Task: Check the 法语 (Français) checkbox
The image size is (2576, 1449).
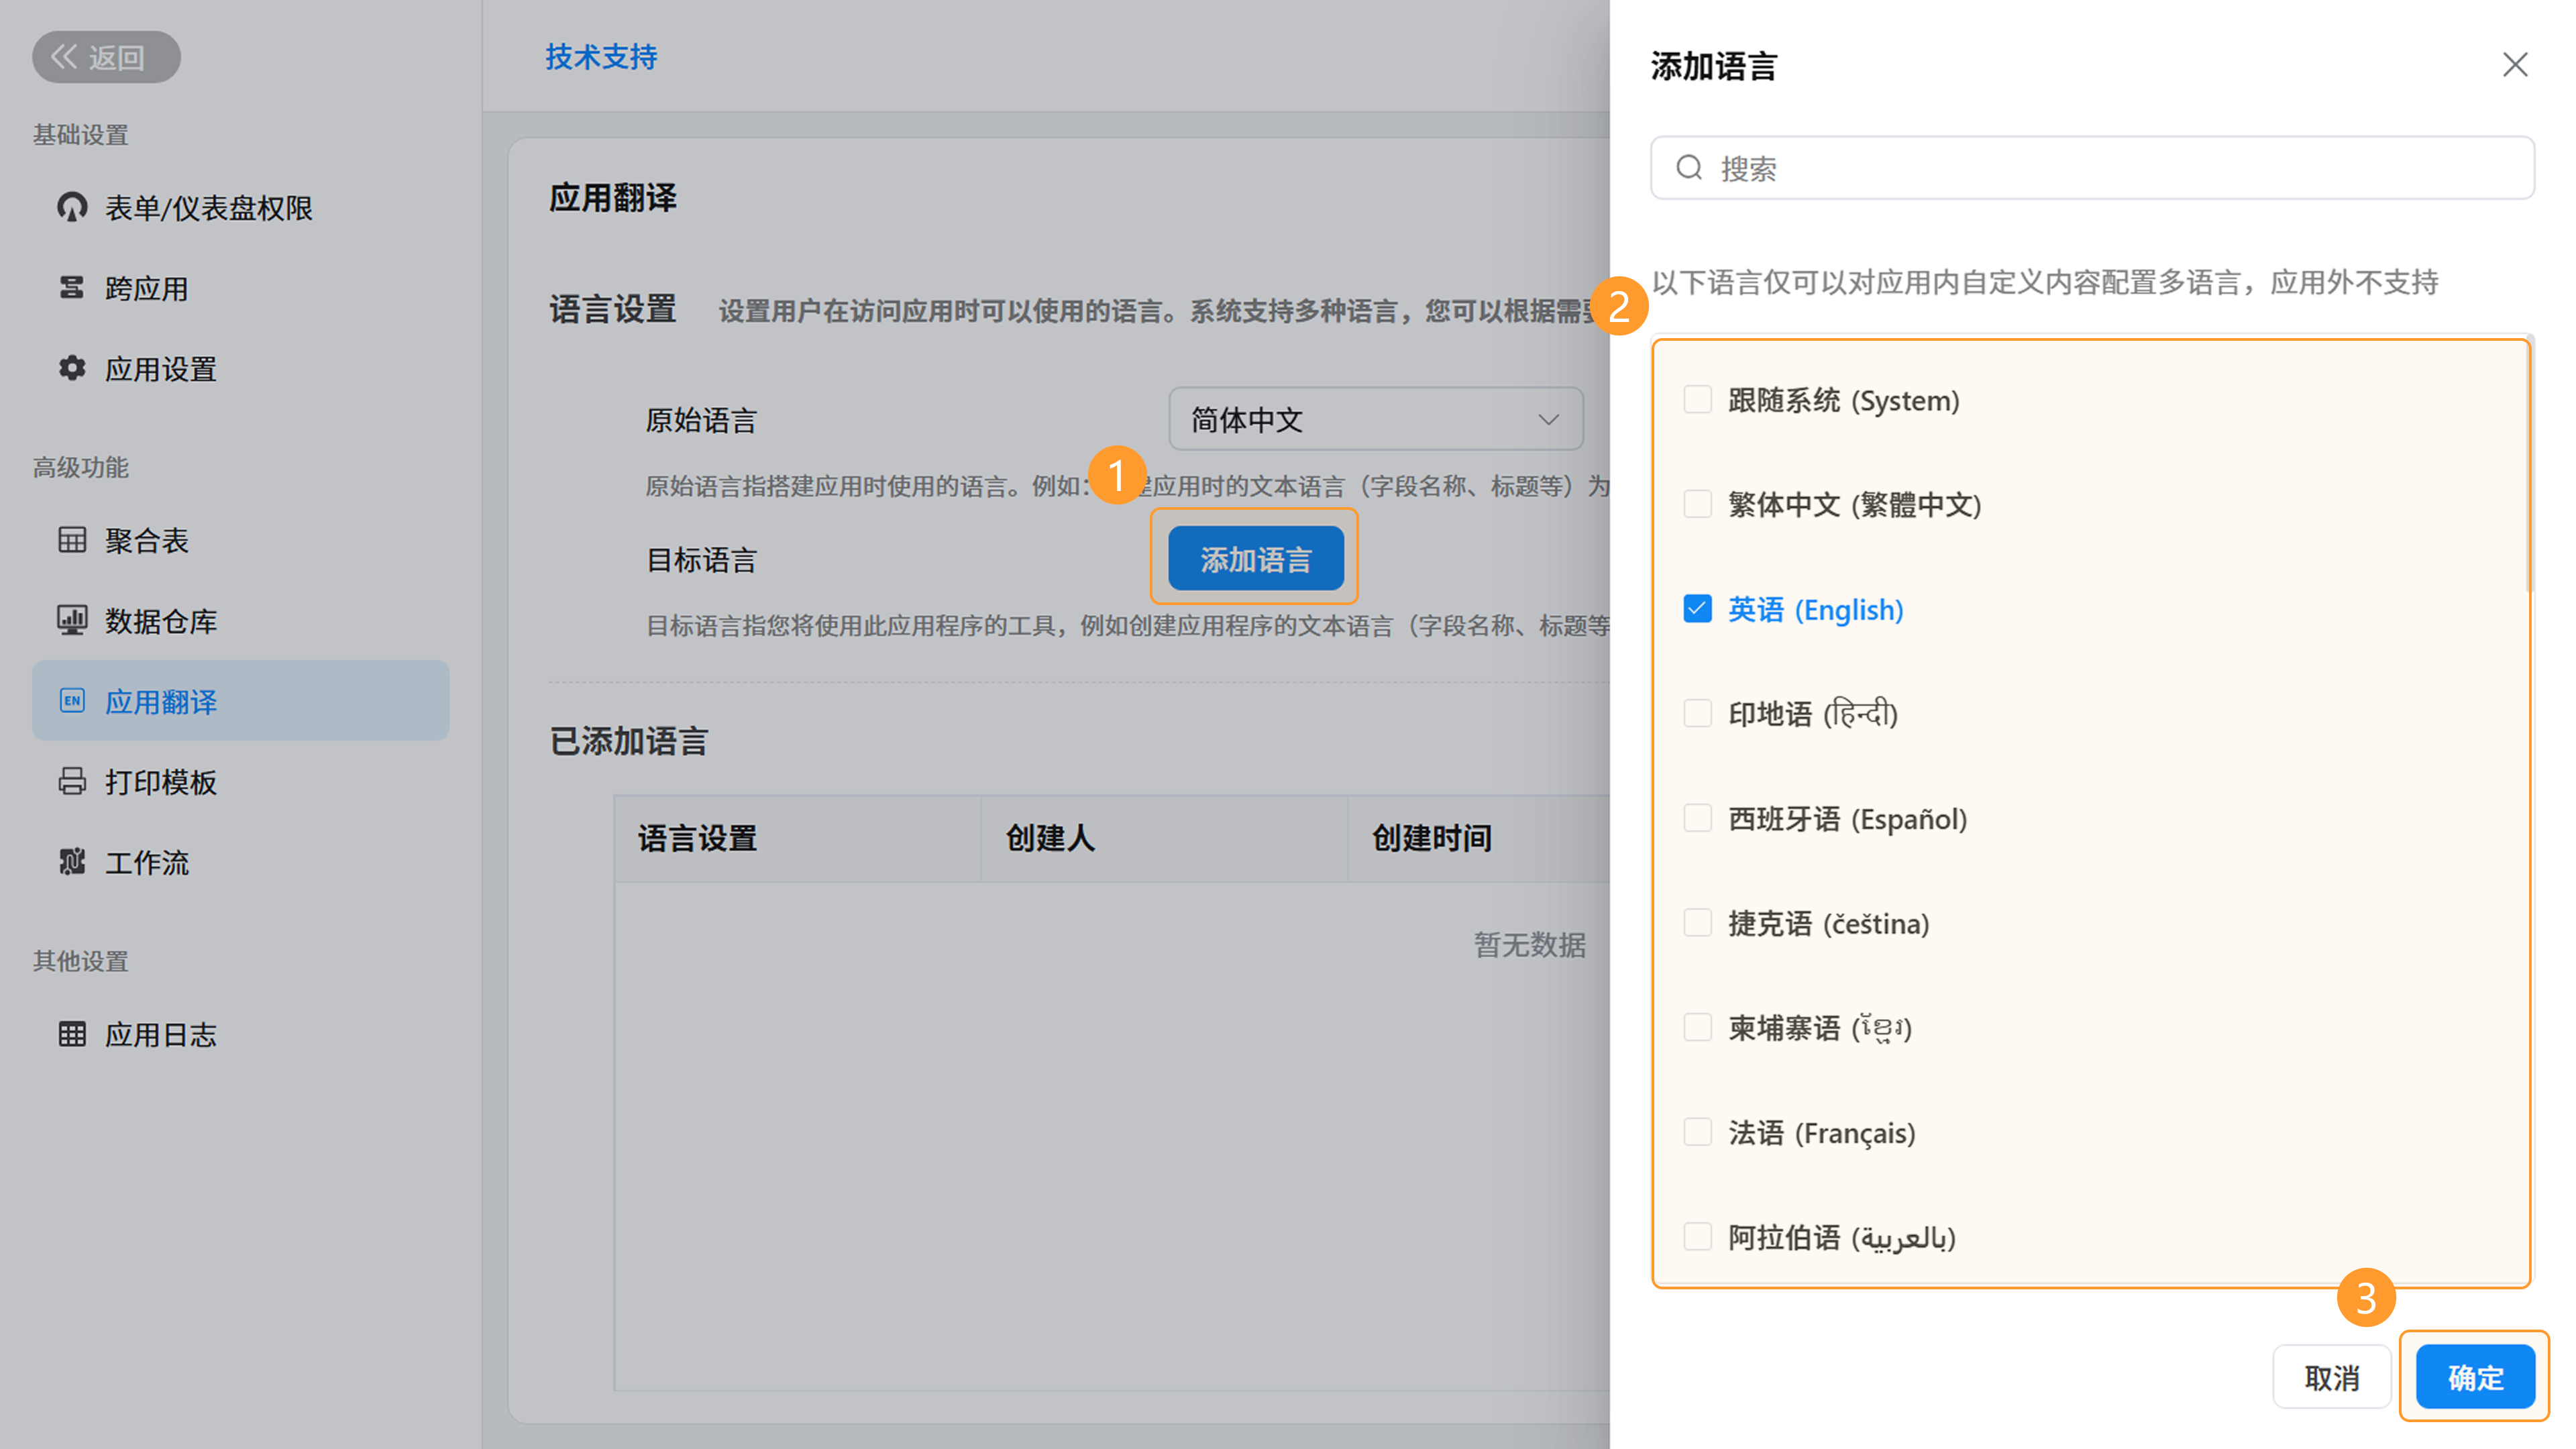Action: (x=1697, y=1132)
